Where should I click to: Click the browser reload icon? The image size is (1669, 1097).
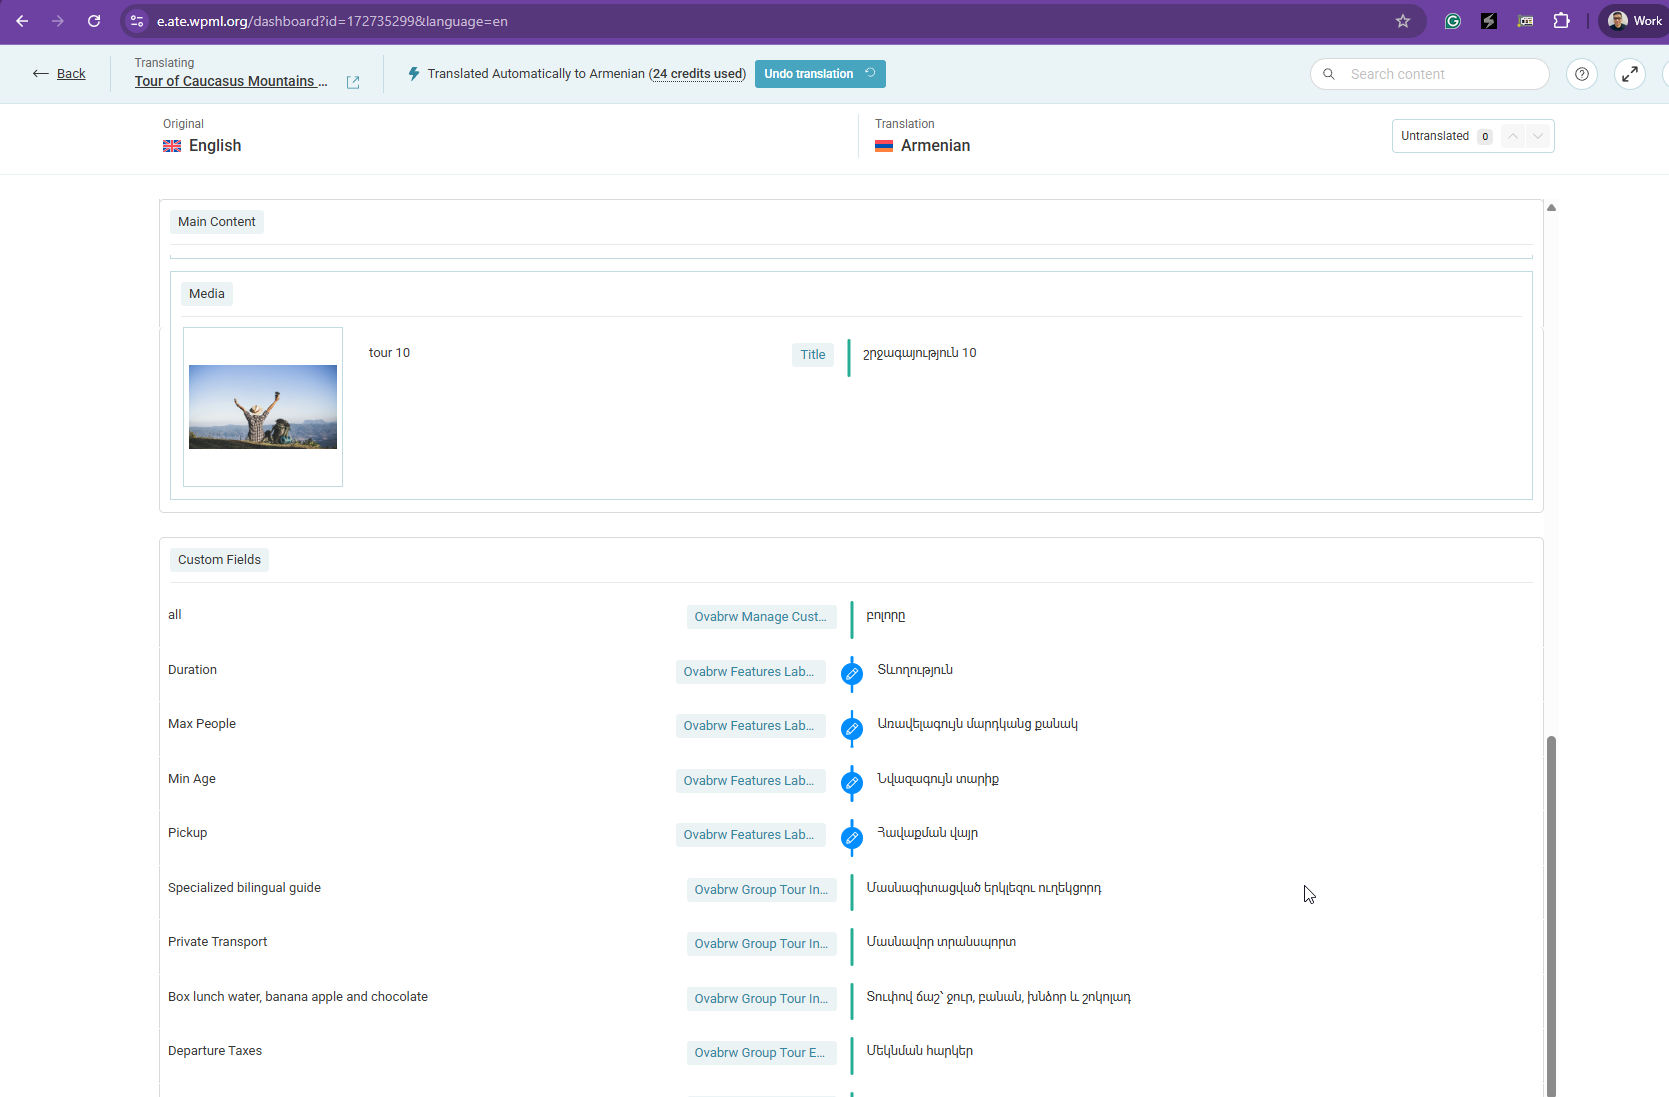coord(94,21)
